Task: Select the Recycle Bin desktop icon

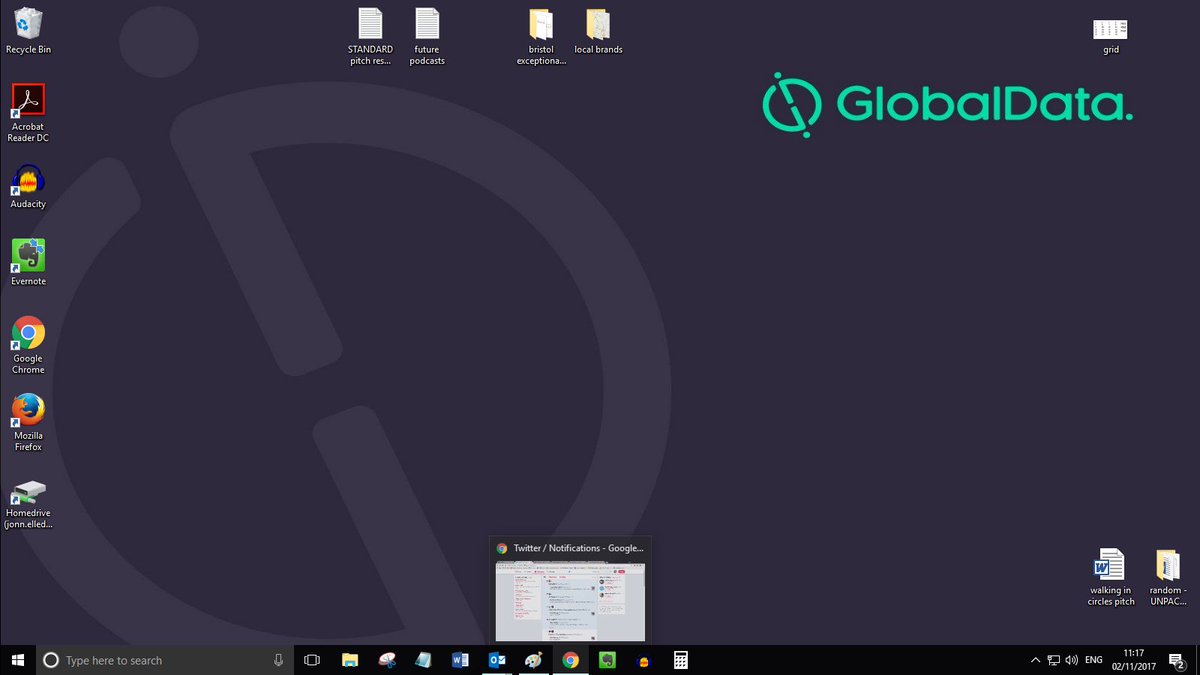Action: pos(28,31)
